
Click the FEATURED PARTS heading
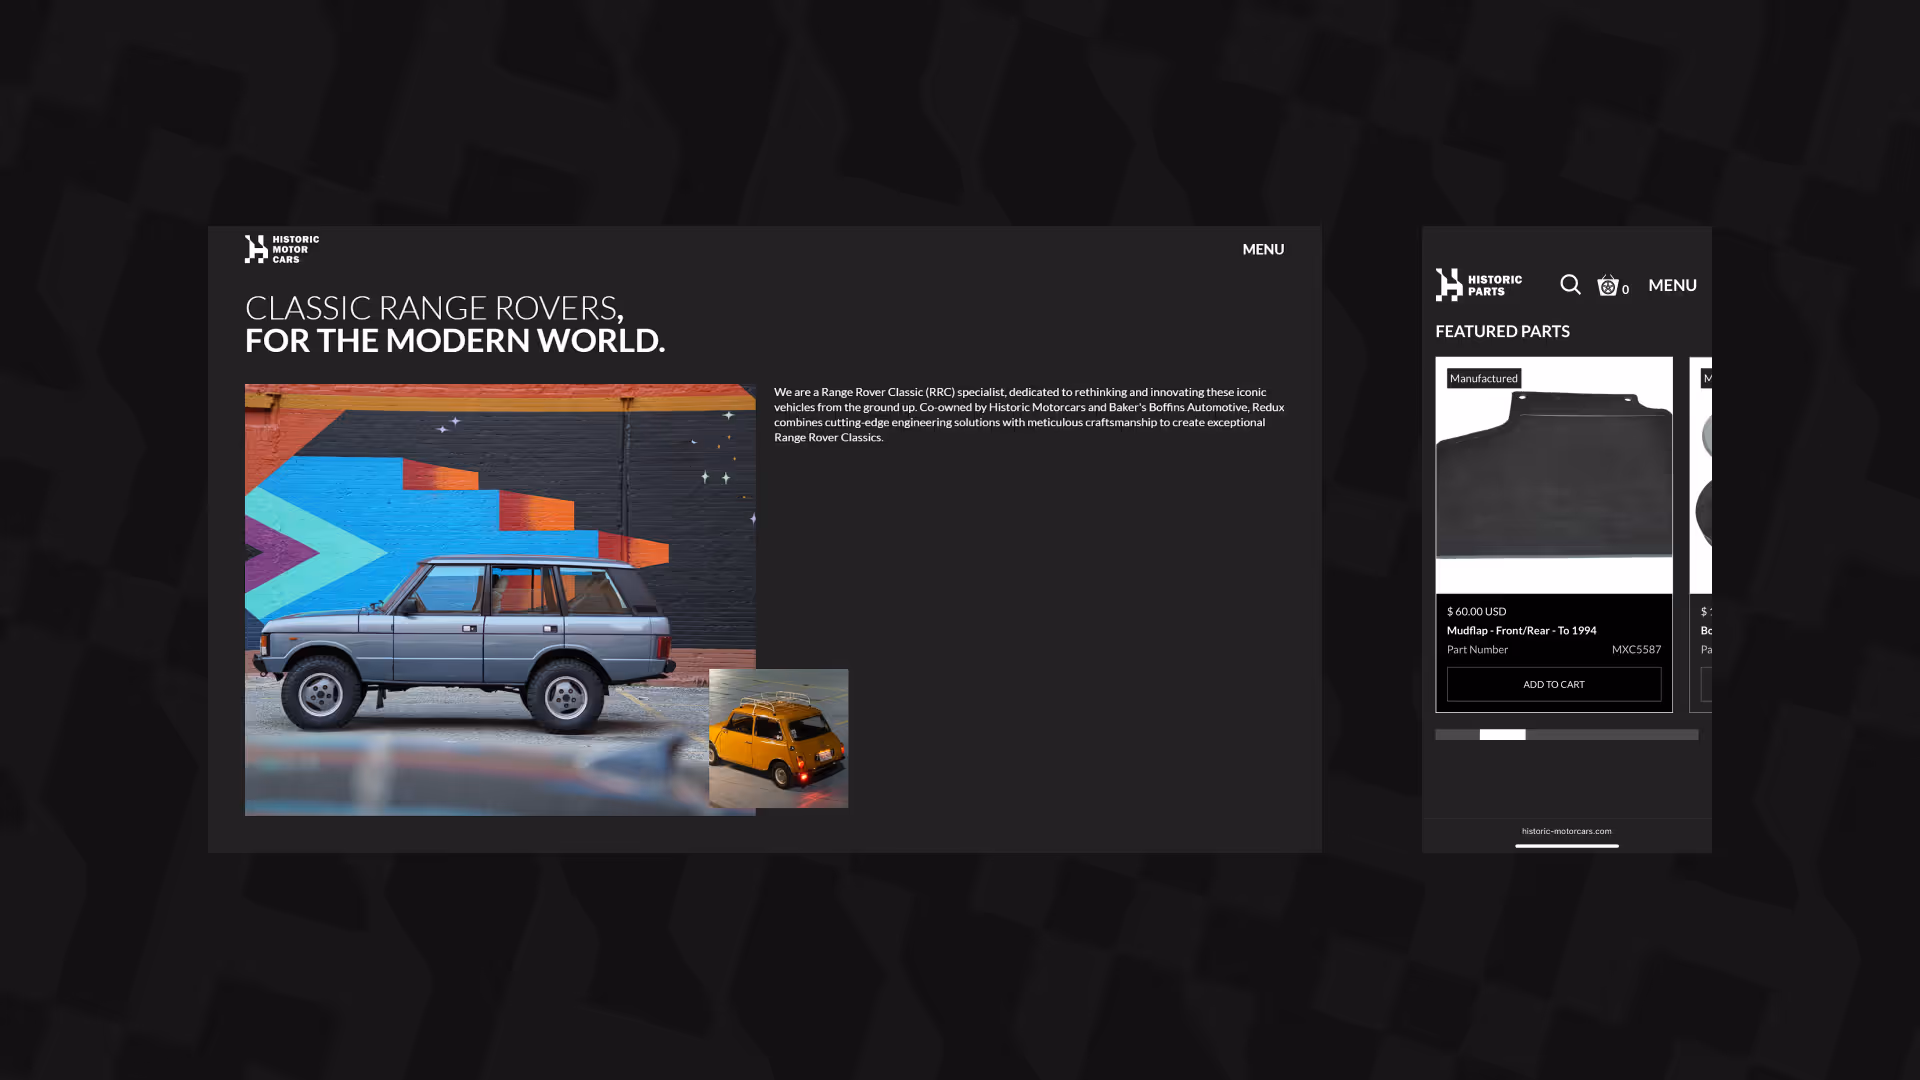[x=1502, y=331]
